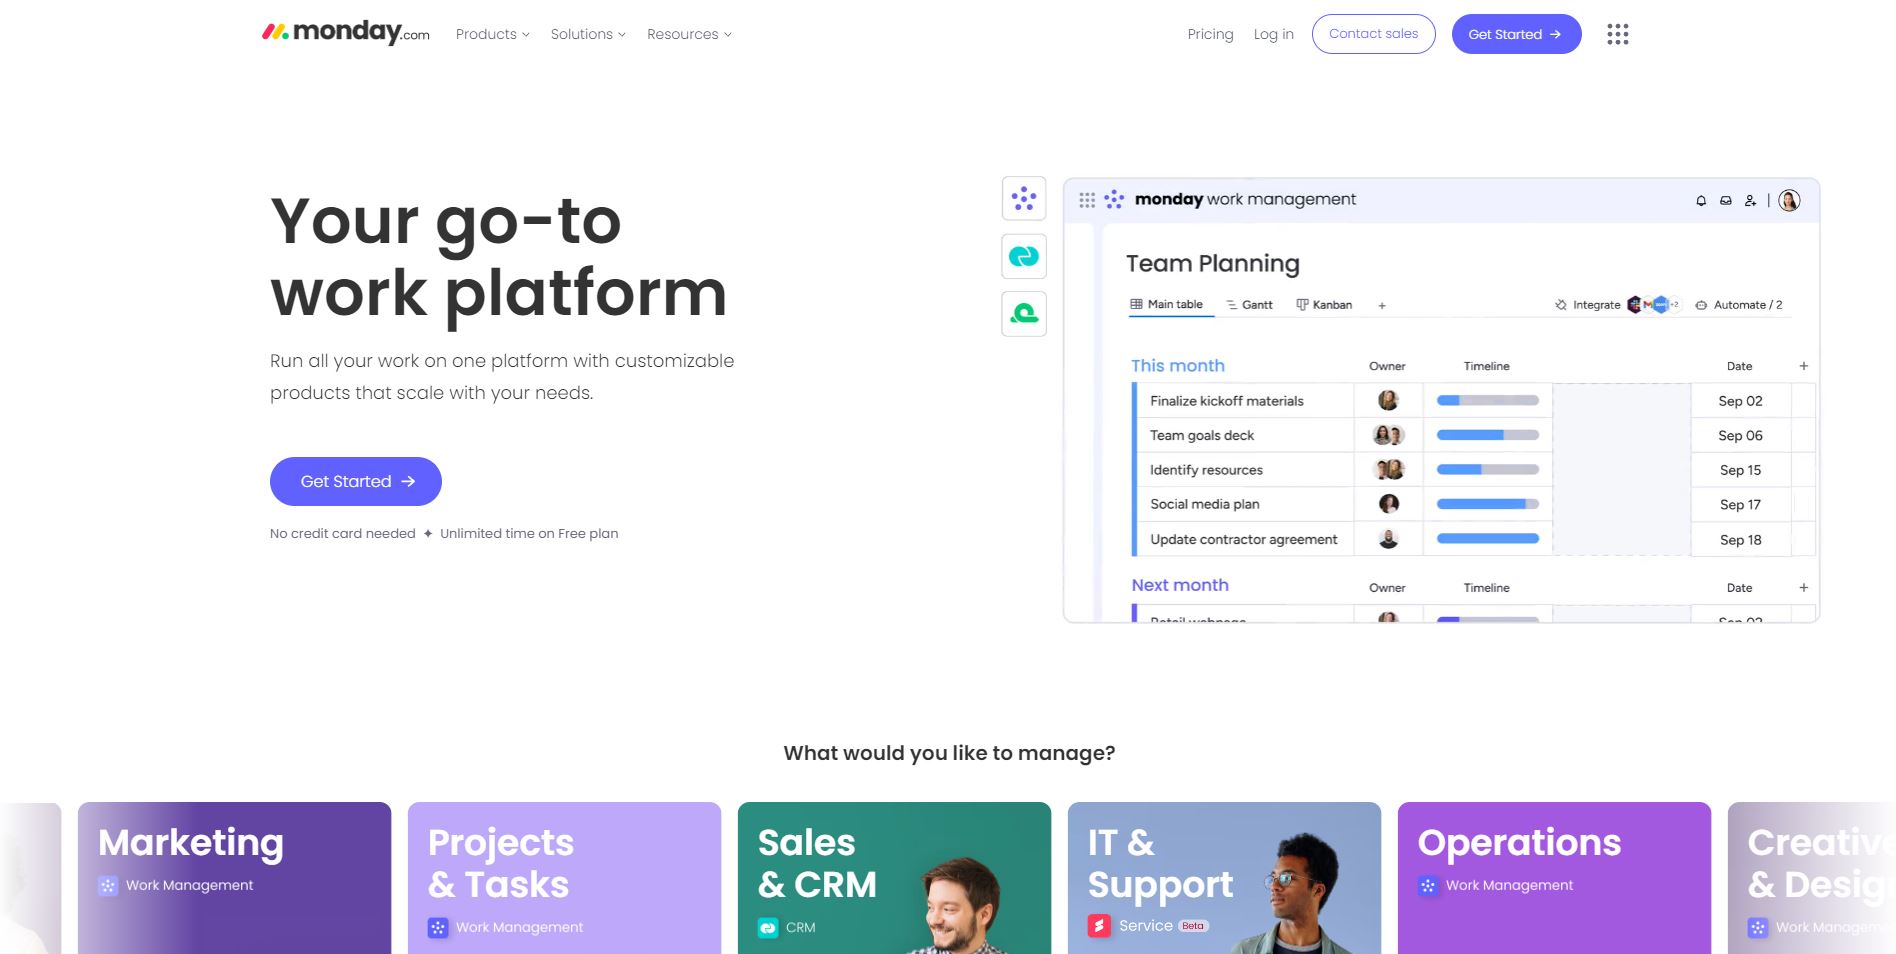The image size is (1896, 954).
Task: Click the invite member icon in preview
Action: click(x=1750, y=201)
